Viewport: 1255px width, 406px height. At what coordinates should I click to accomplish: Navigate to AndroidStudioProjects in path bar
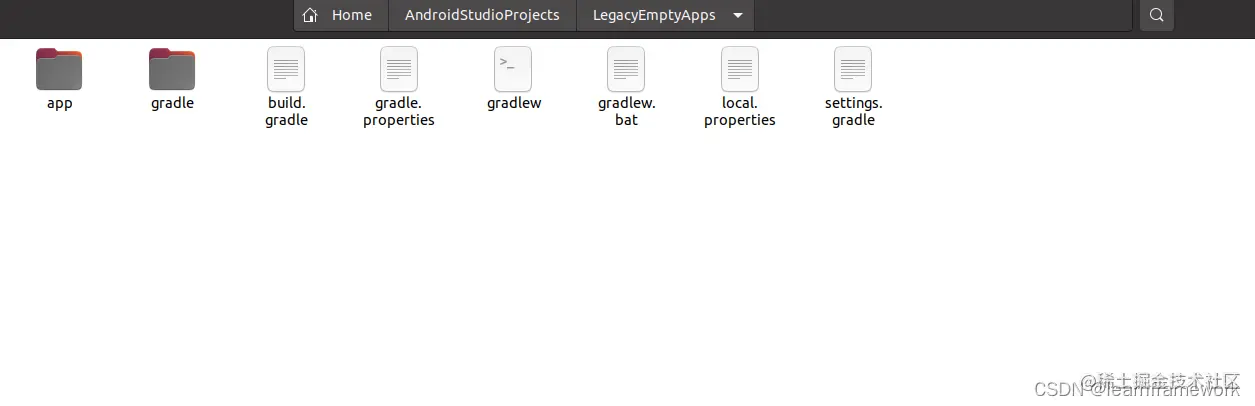click(482, 15)
